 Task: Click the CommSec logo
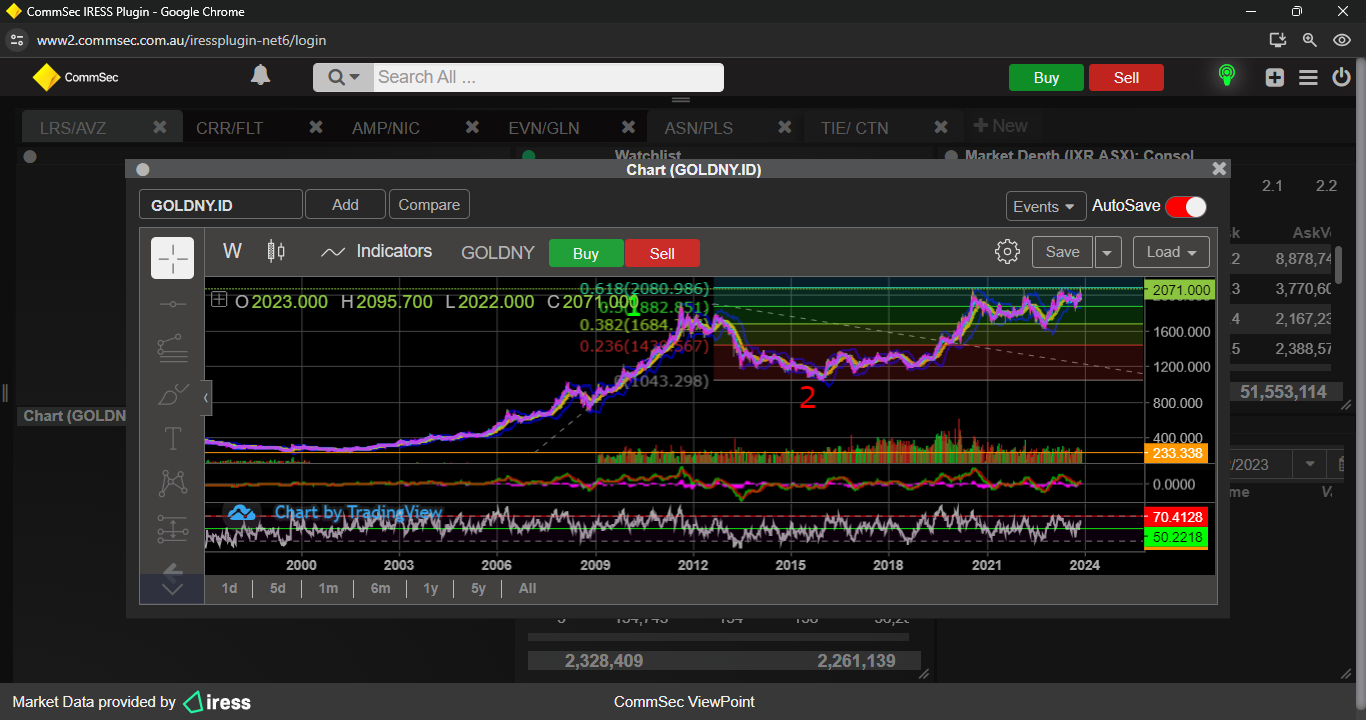pos(75,77)
